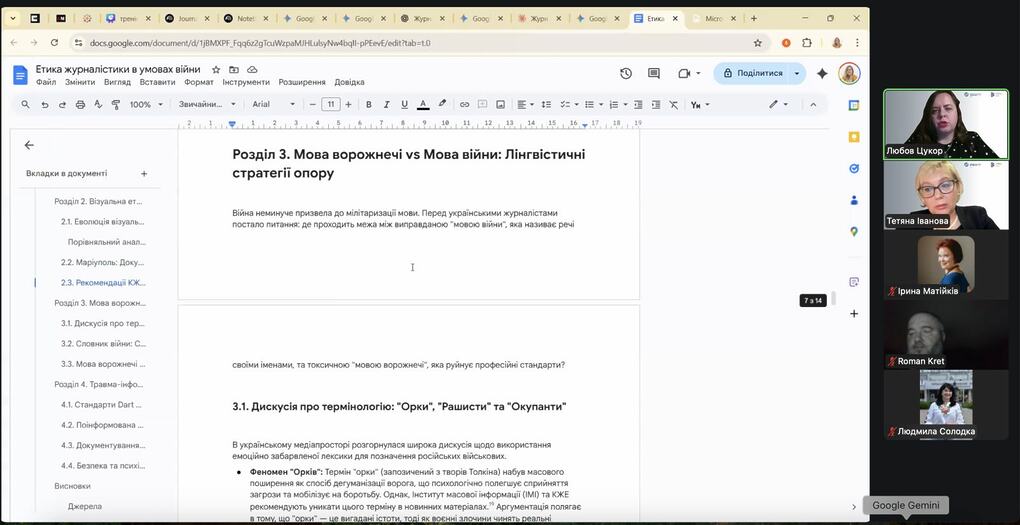Go to outline item 3.1. Дискусія про тер...
The height and width of the screenshot is (525, 1020).
point(102,323)
